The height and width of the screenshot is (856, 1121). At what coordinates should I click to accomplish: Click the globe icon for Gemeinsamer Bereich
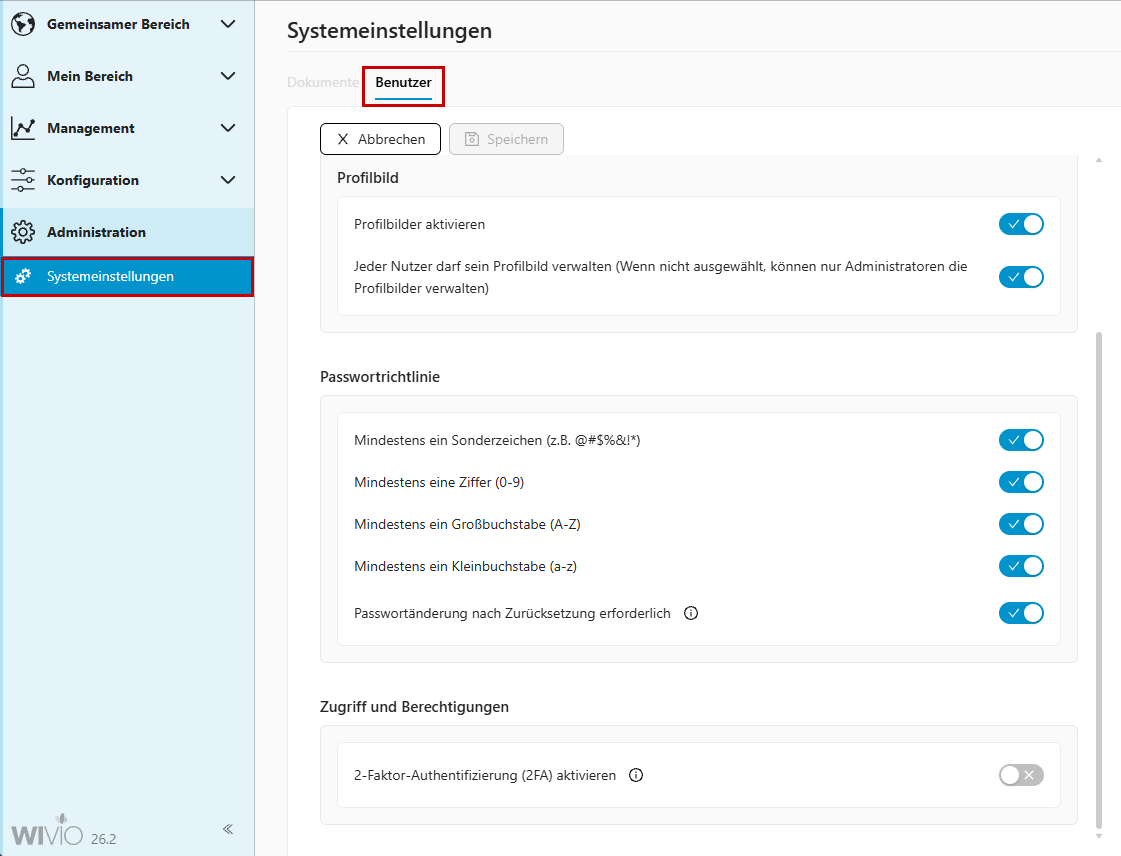point(23,25)
